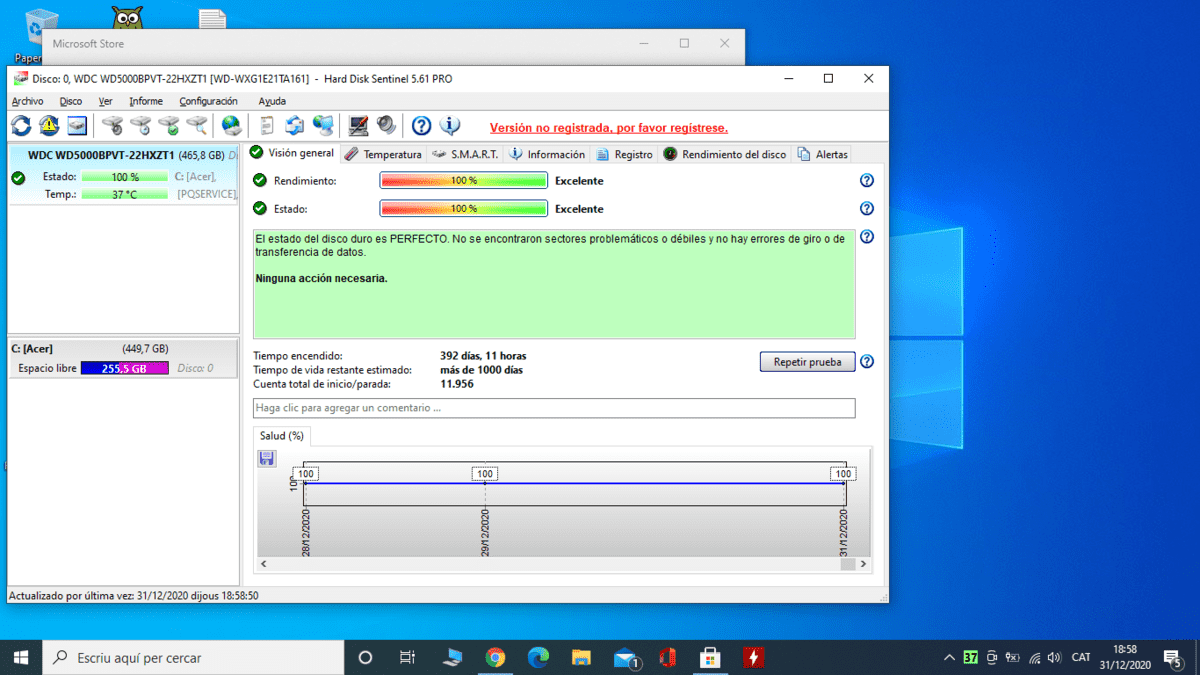Open the Mail app in the taskbar

[625, 657]
